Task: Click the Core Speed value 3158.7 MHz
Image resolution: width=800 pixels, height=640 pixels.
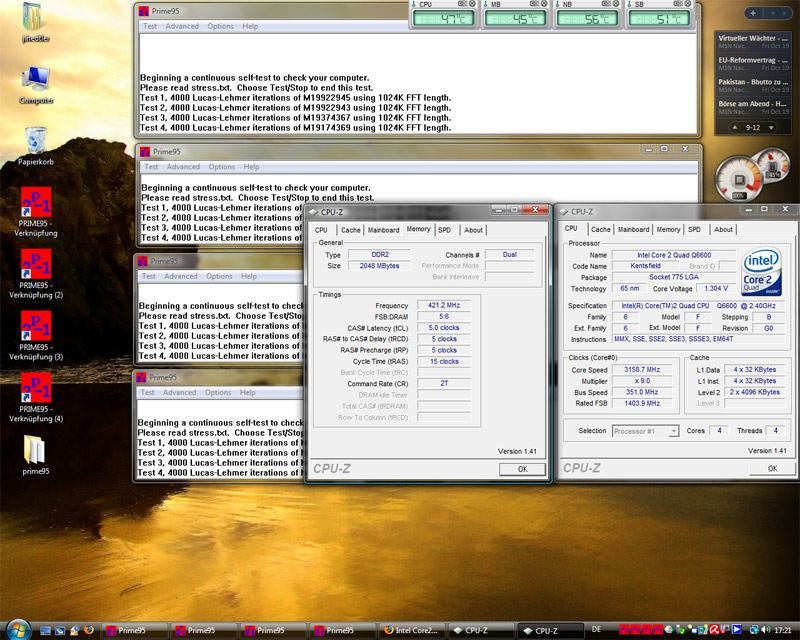Action: click(x=642, y=370)
